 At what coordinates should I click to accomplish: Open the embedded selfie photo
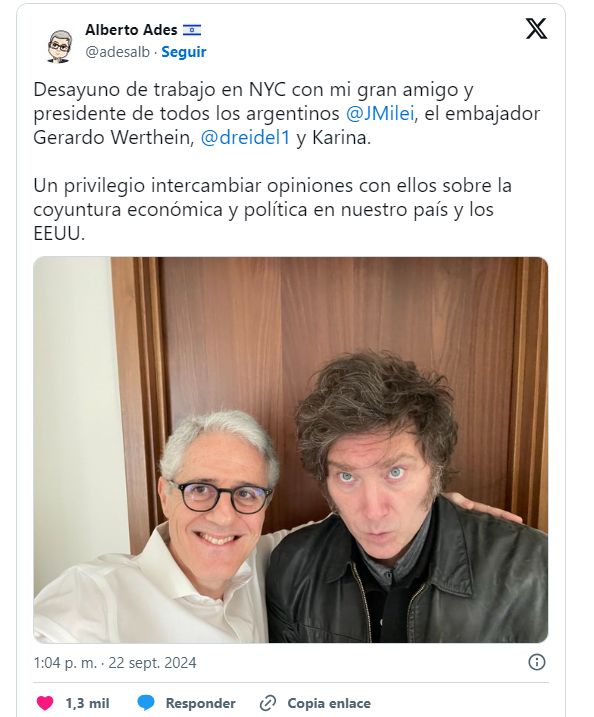point(290,449)
